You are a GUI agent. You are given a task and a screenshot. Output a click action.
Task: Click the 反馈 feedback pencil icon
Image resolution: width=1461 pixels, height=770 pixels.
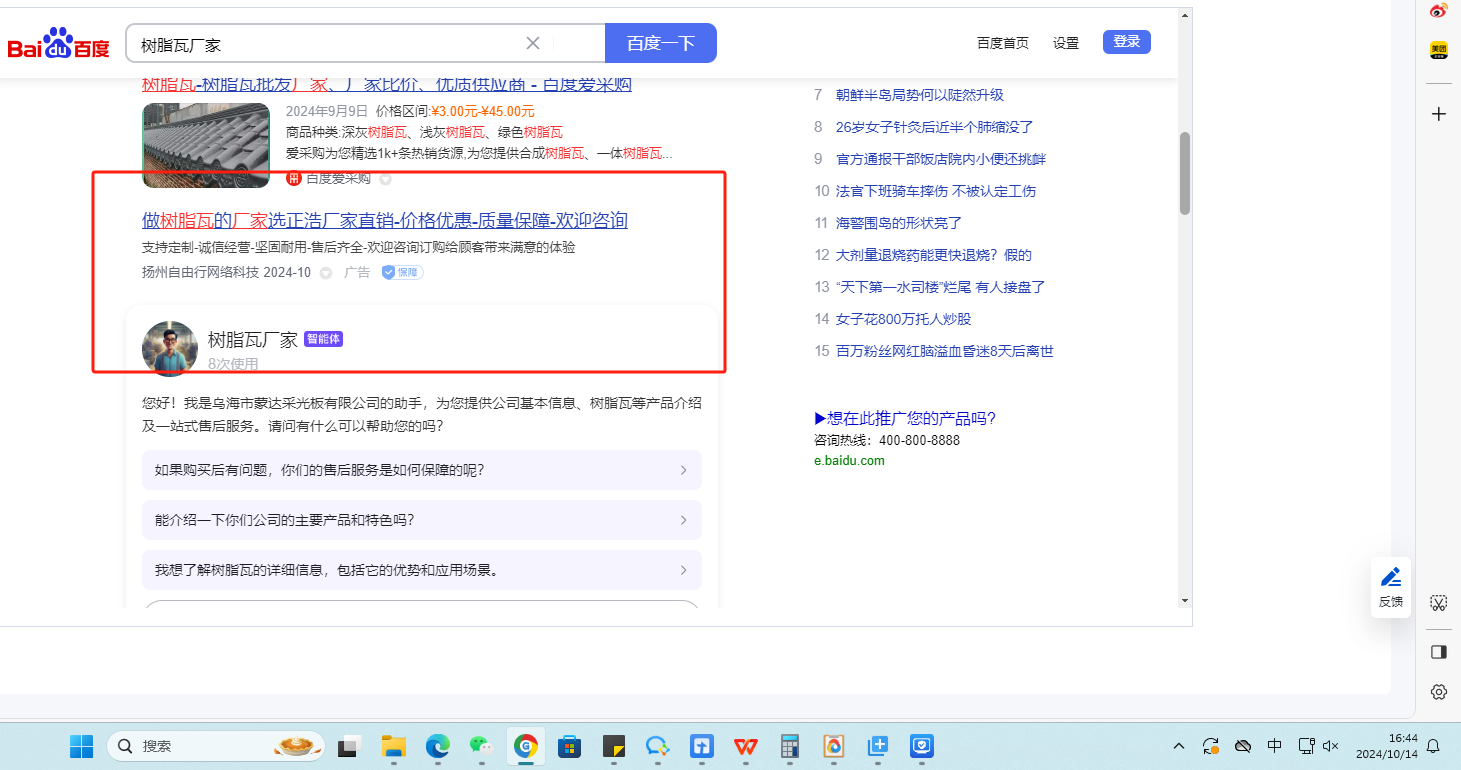coord(1390,577)
